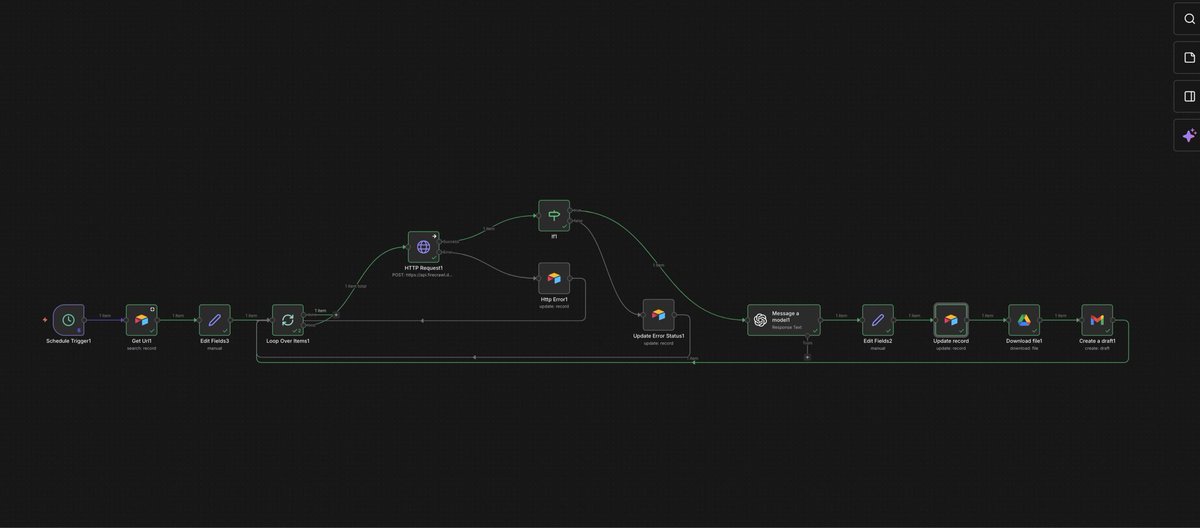Open the Loop Over Items1 node
The image size is (1200, 528).
pos(288,320)
